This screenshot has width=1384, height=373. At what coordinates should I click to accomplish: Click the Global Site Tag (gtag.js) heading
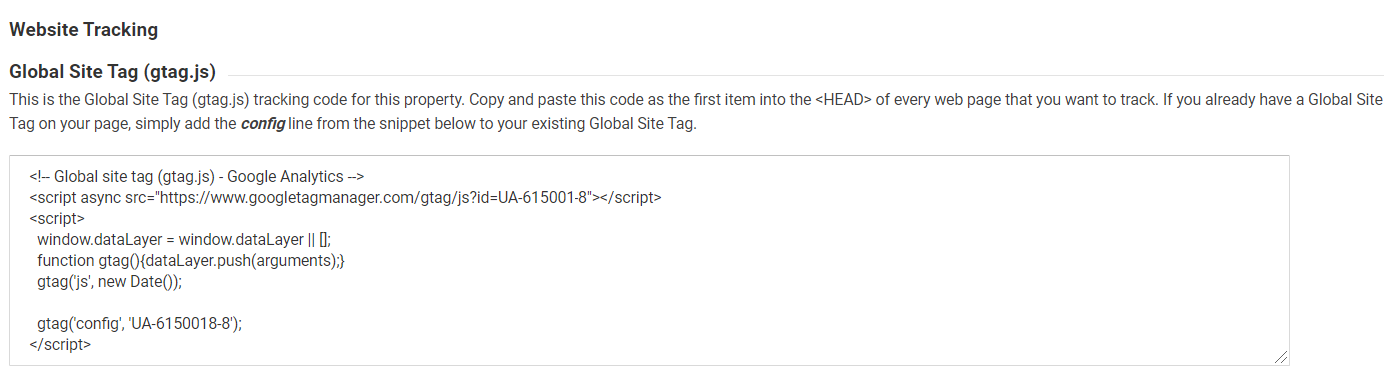click(x=112, y=72)
